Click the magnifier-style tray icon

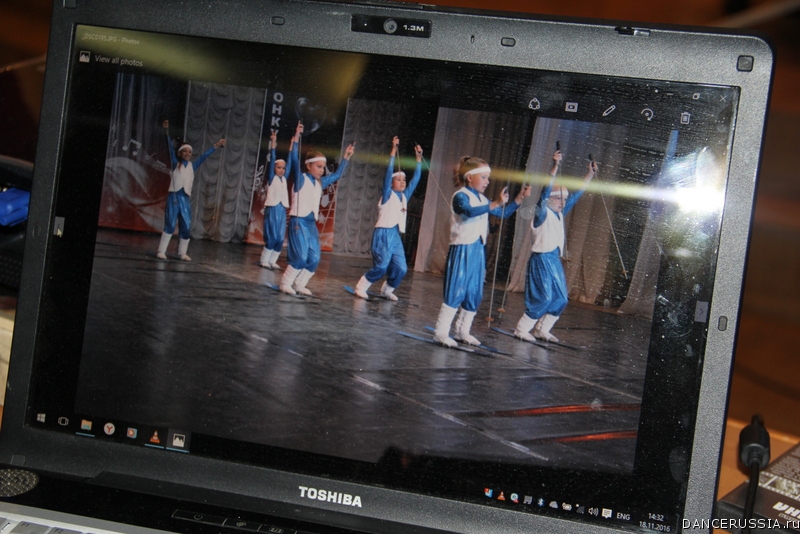[x=514, y=497]
